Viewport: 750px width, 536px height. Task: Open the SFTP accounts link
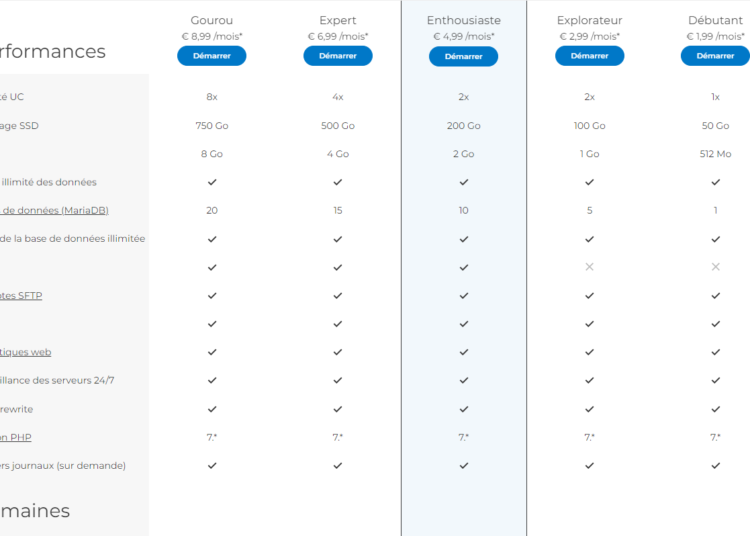[x=21, y=296]
